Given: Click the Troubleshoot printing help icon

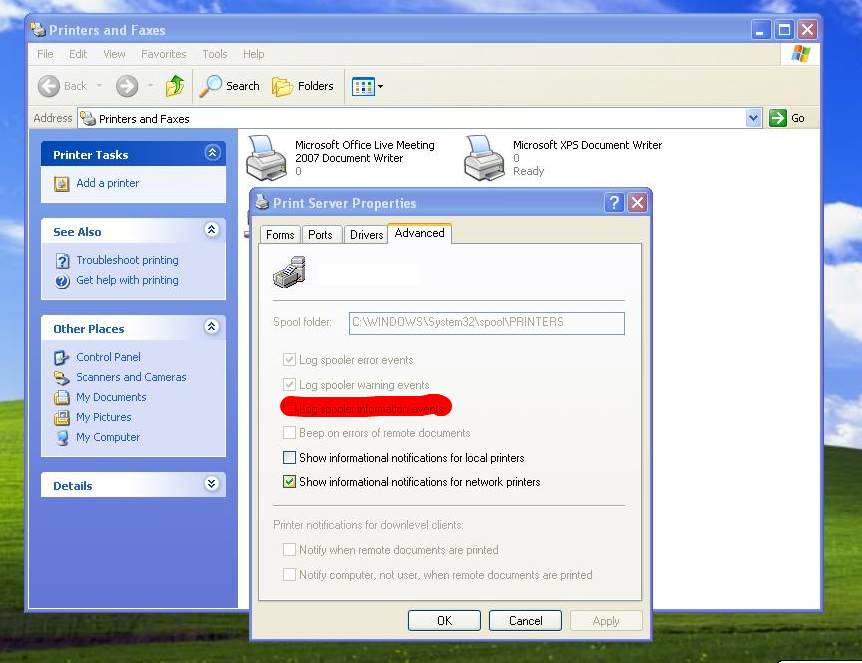Looking at the screenshot, I should [x=63, y=261].
